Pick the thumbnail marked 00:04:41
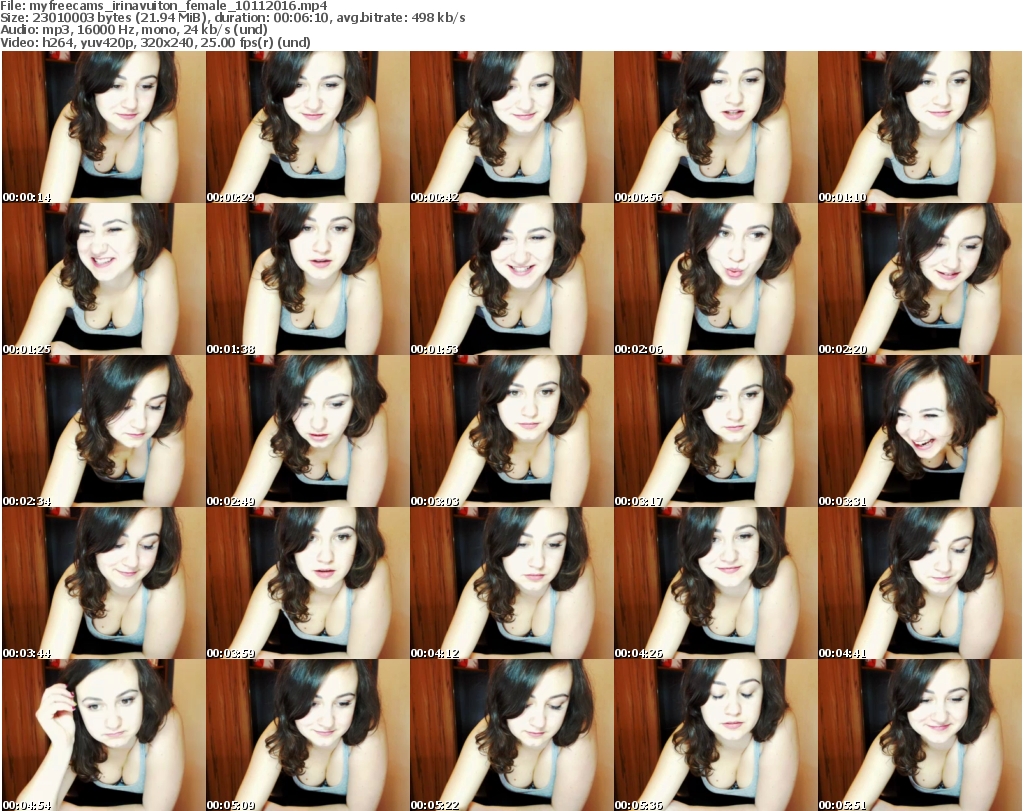This screenshot has width=1024, height=811. point(919,583)
